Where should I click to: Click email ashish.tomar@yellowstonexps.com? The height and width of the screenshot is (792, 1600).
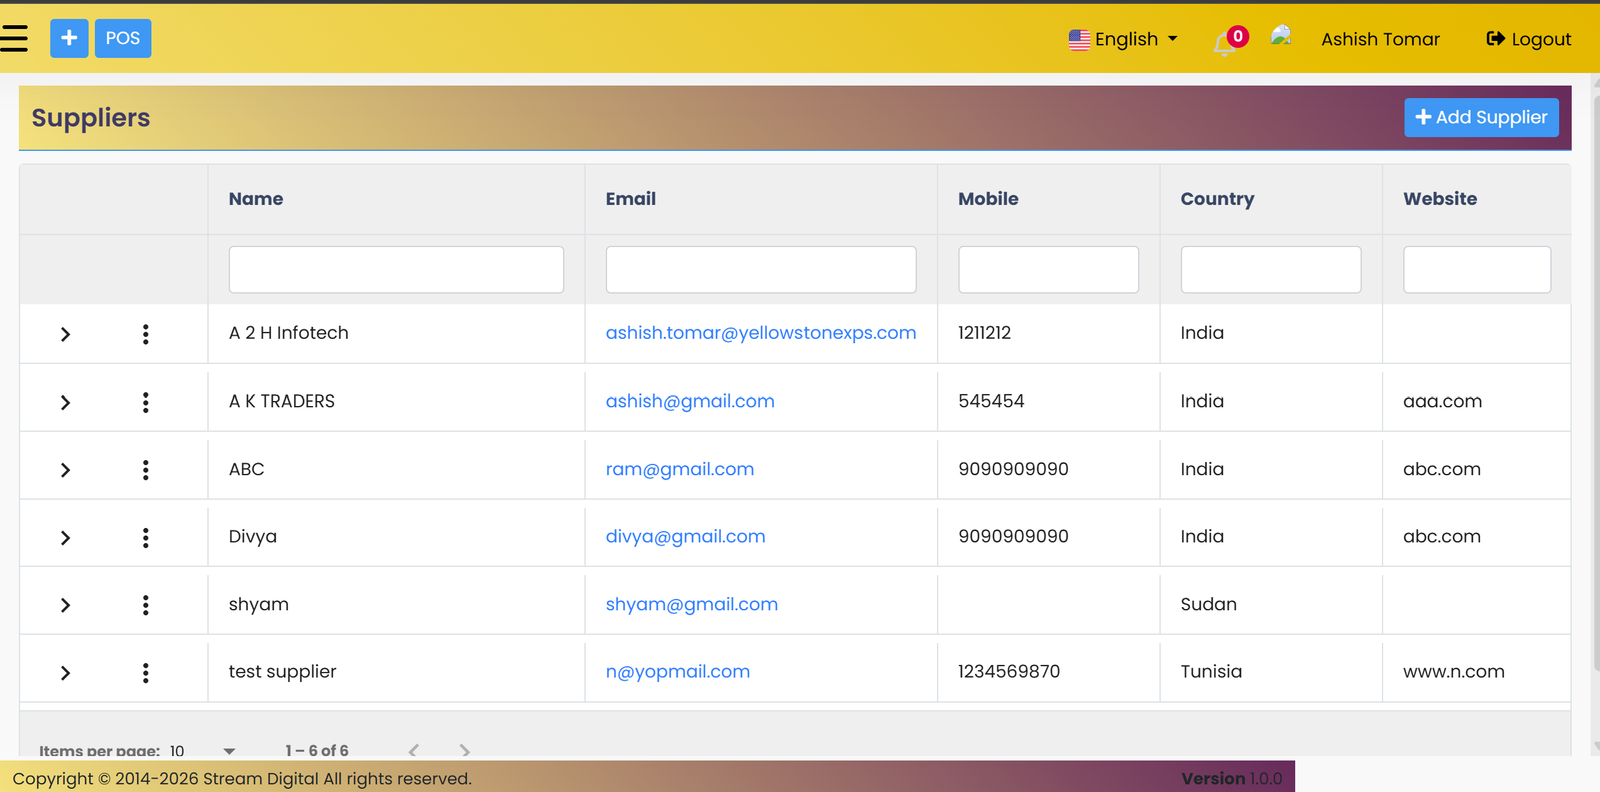pyautogui.click(x=761, y=333)
